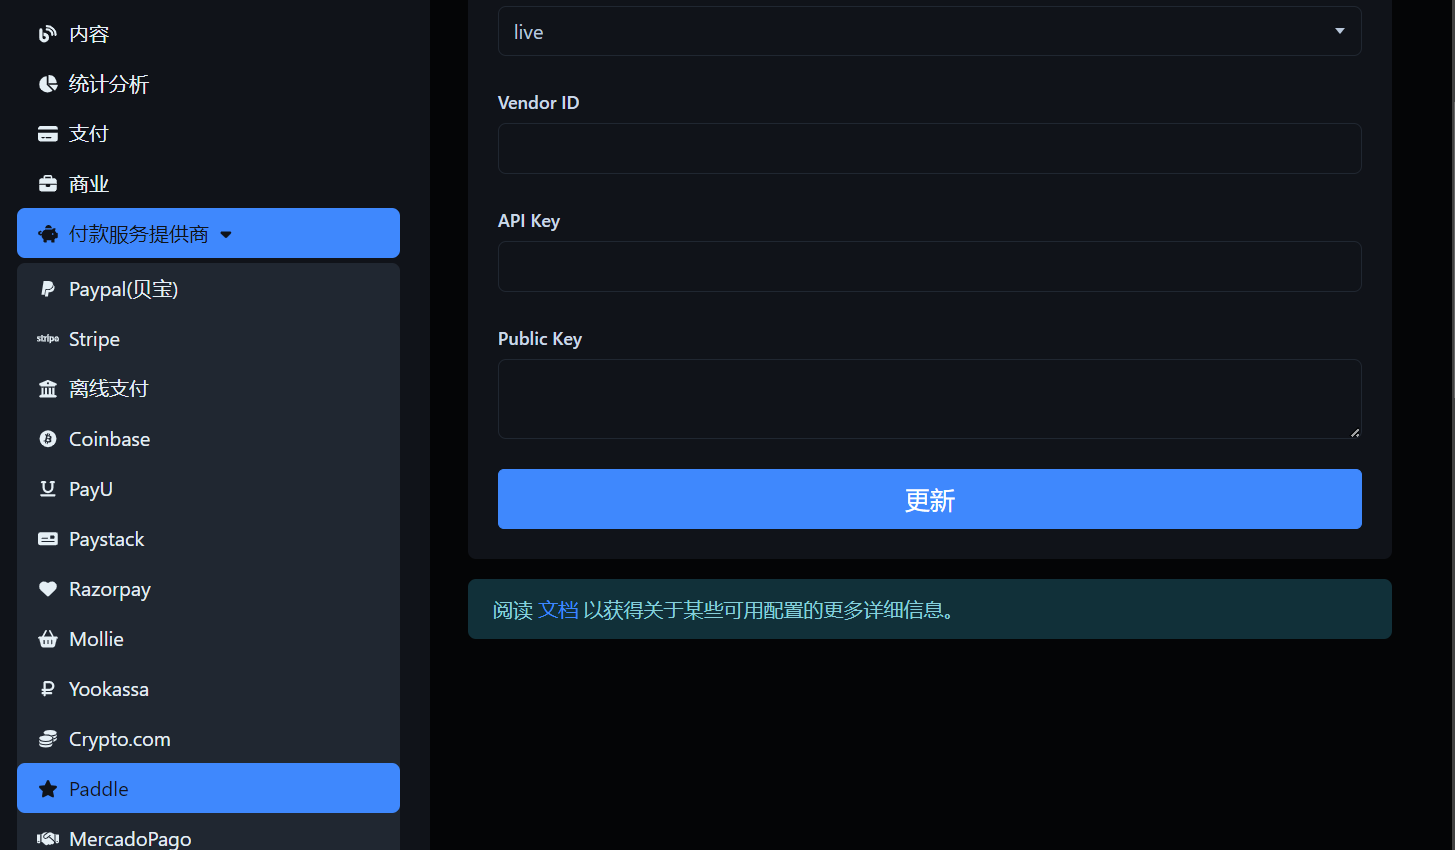Open Mollie provider settings
Image resolution: width=1455 pixels, height=850 pixels.
(208, 639)
